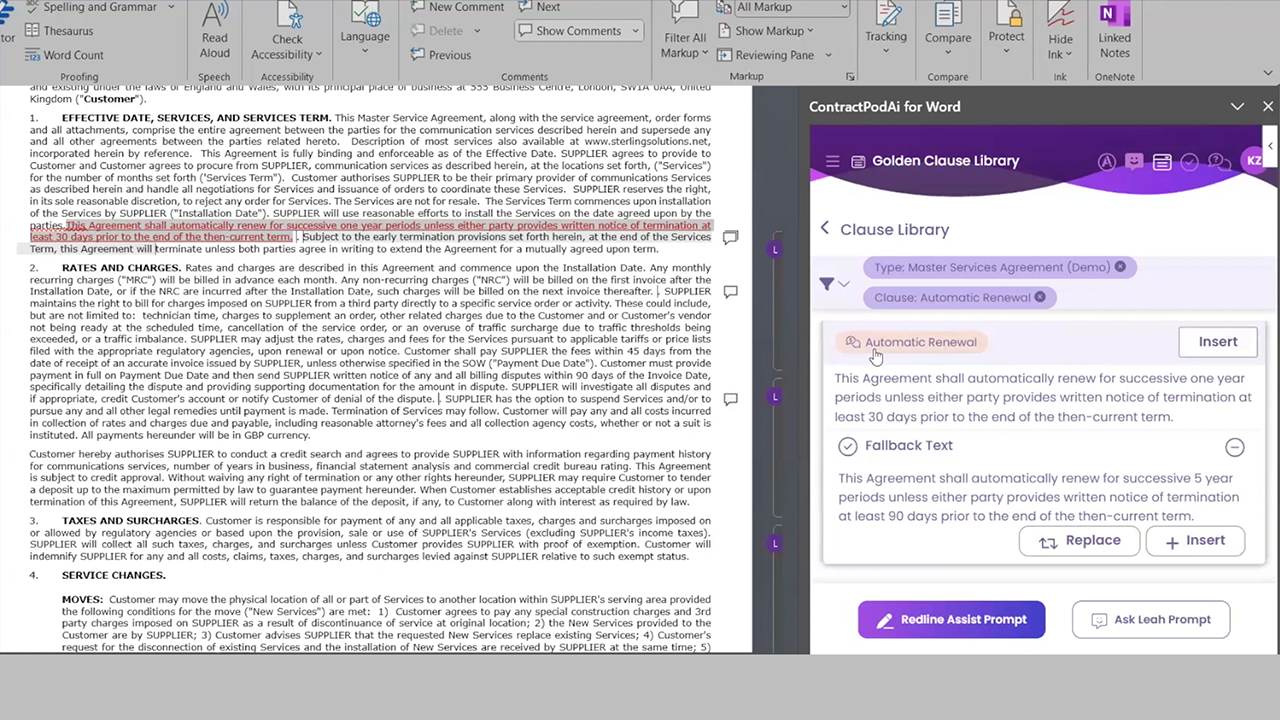Remove the Master Services Agreement type filter
This screenshot has height=720, width=1280.
click(x=1120, y=267)
